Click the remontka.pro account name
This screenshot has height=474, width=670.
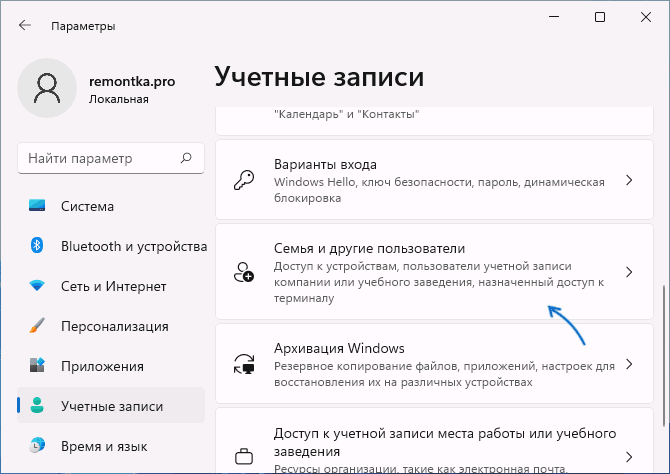[x=132, y=81]
